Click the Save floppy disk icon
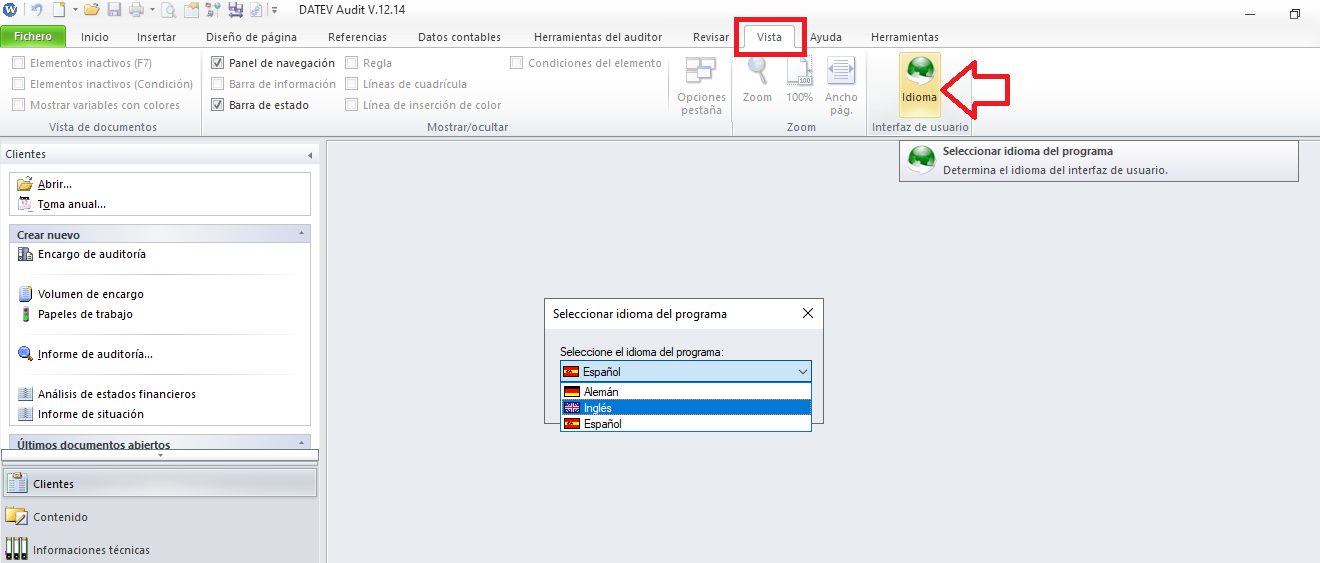1320x563 pixels. click(x=114, y=10)
